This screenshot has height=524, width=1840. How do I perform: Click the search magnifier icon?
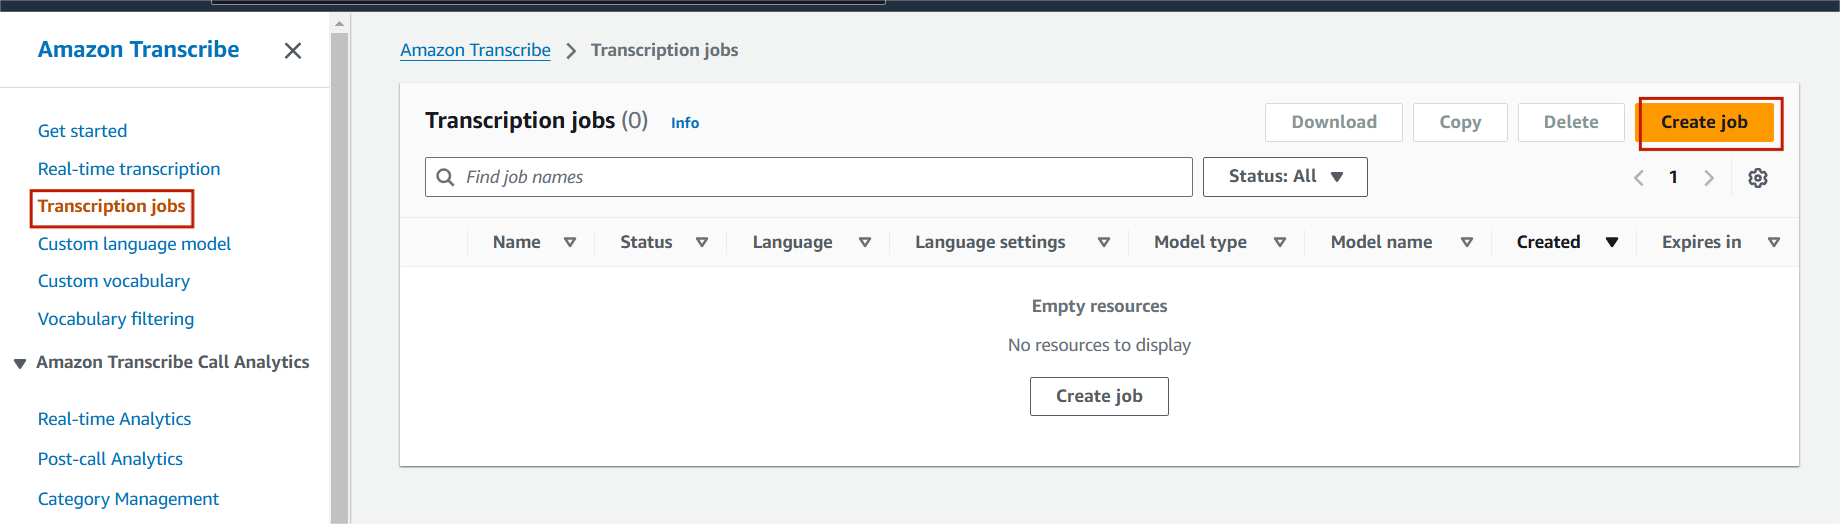click(x=446, y=177)
